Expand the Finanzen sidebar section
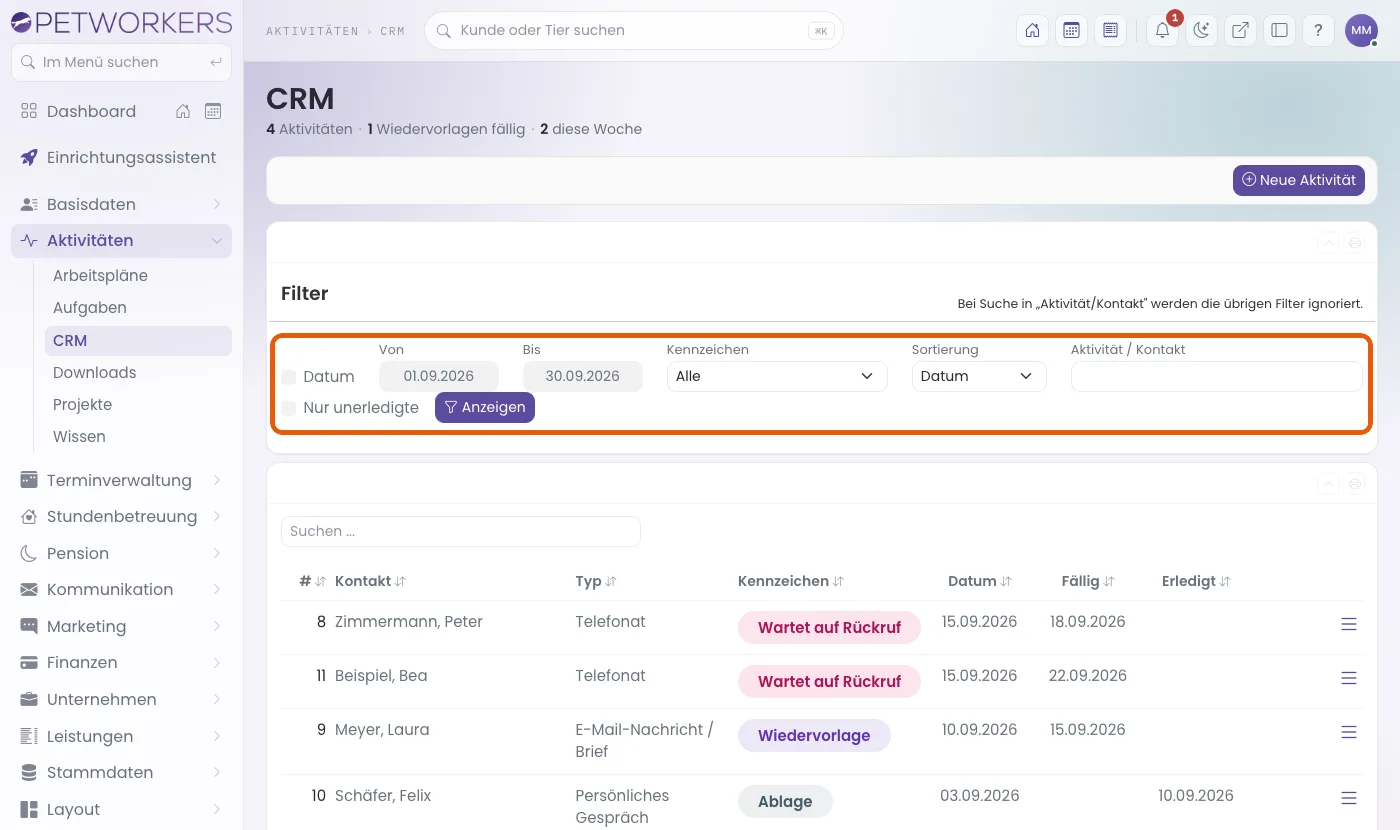Image resolution: width=1400 pixels, height=830 pixels. (121, 662)
